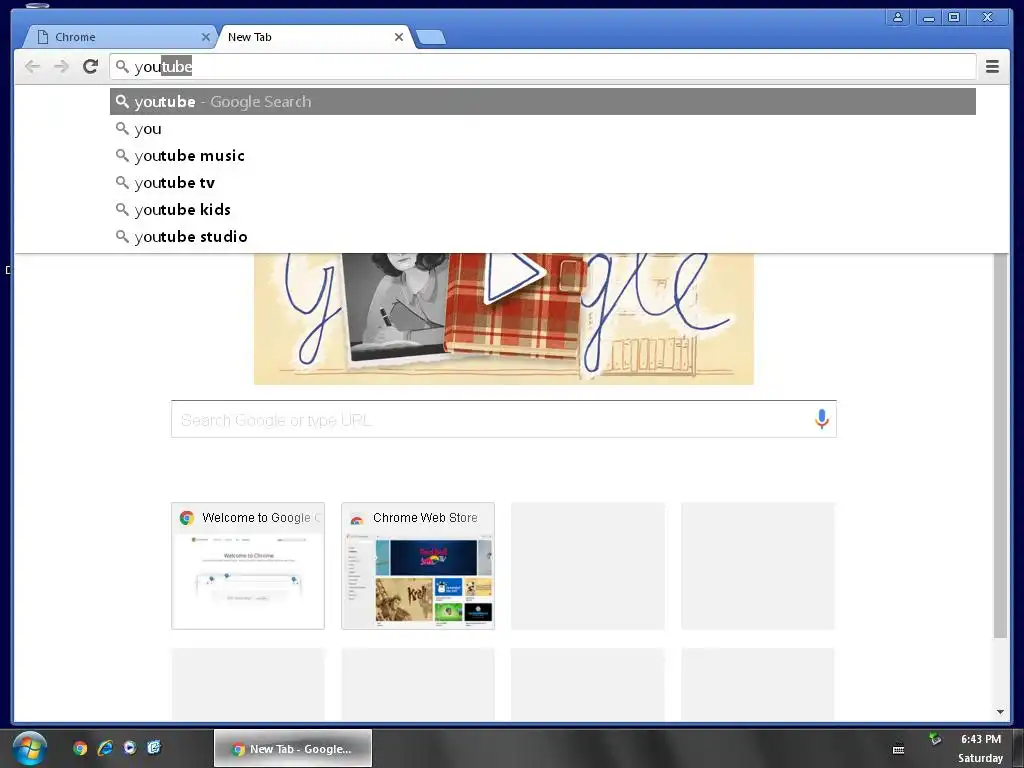Click the 6:43 PM system clock
Viewport: 1024px width, 768px height.
pos(980,739)
